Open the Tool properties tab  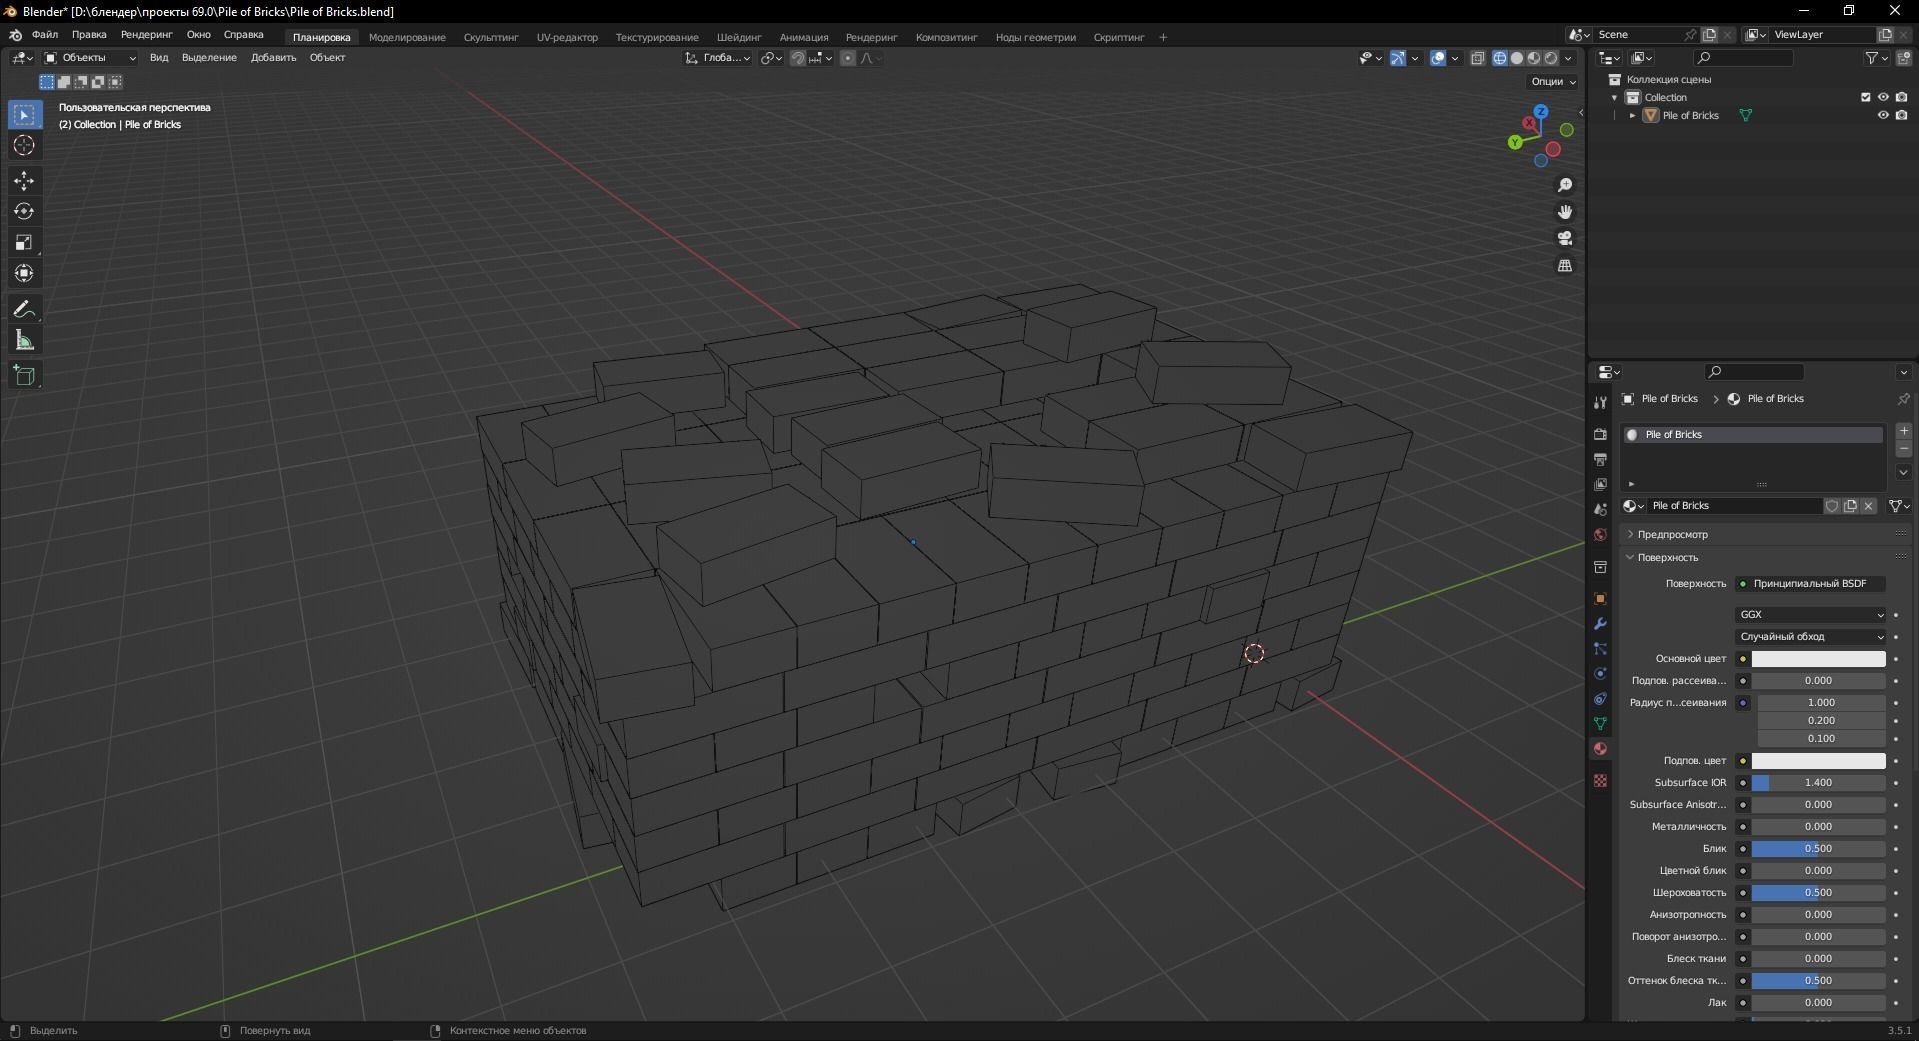point(1600,402)
